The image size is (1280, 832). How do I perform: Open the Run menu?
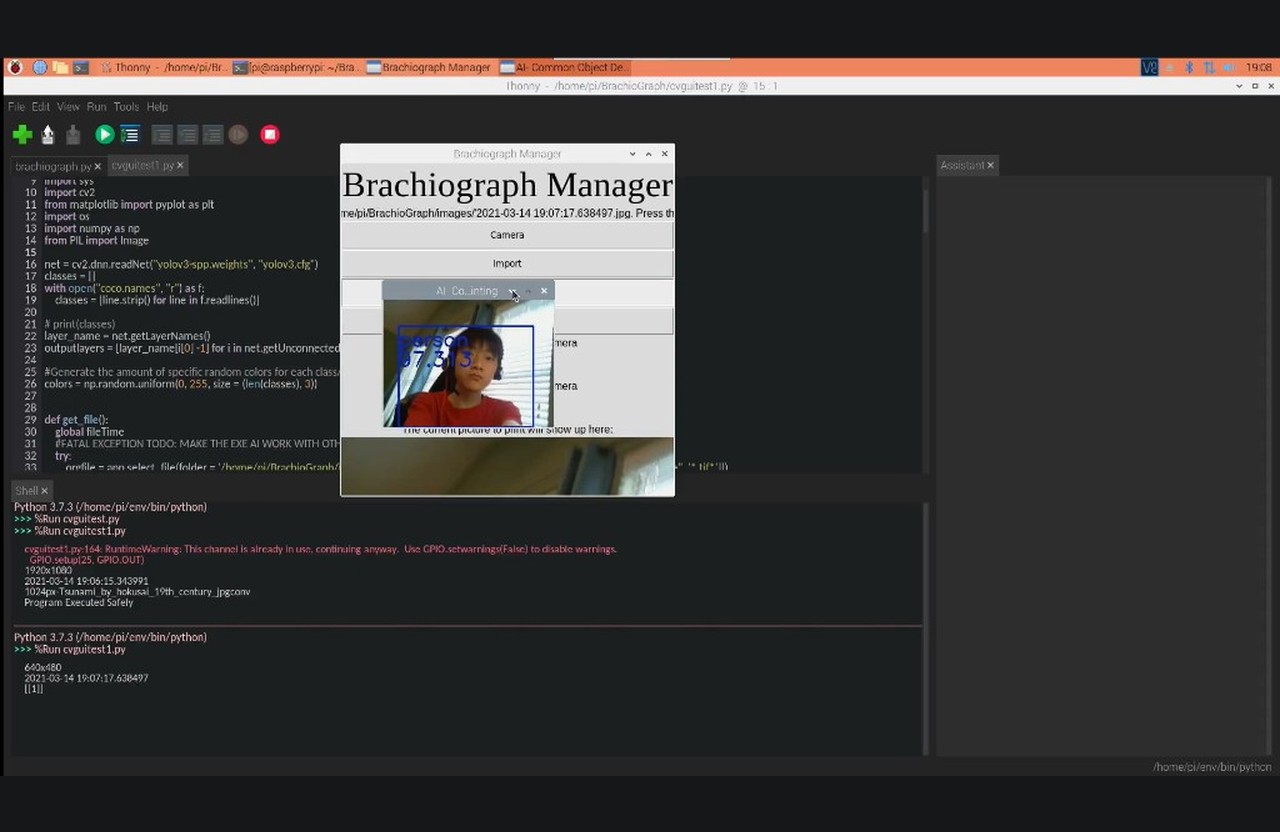(x=96, y=107)
